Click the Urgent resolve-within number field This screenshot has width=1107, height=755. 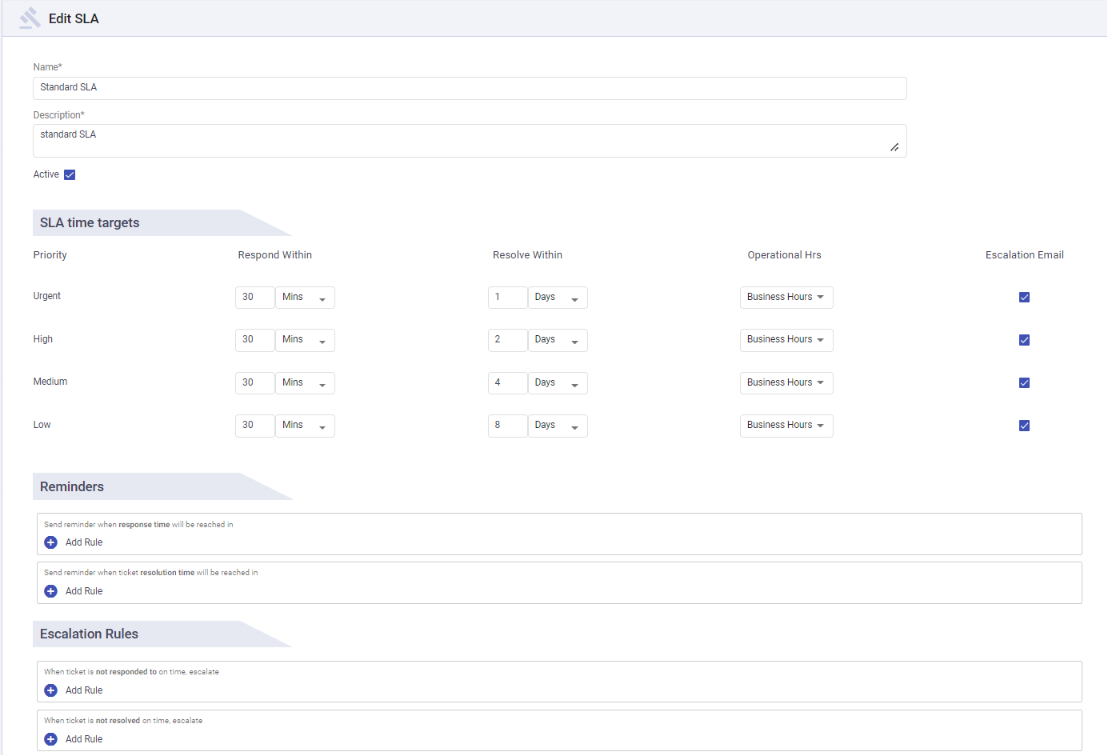click(507, 297)
